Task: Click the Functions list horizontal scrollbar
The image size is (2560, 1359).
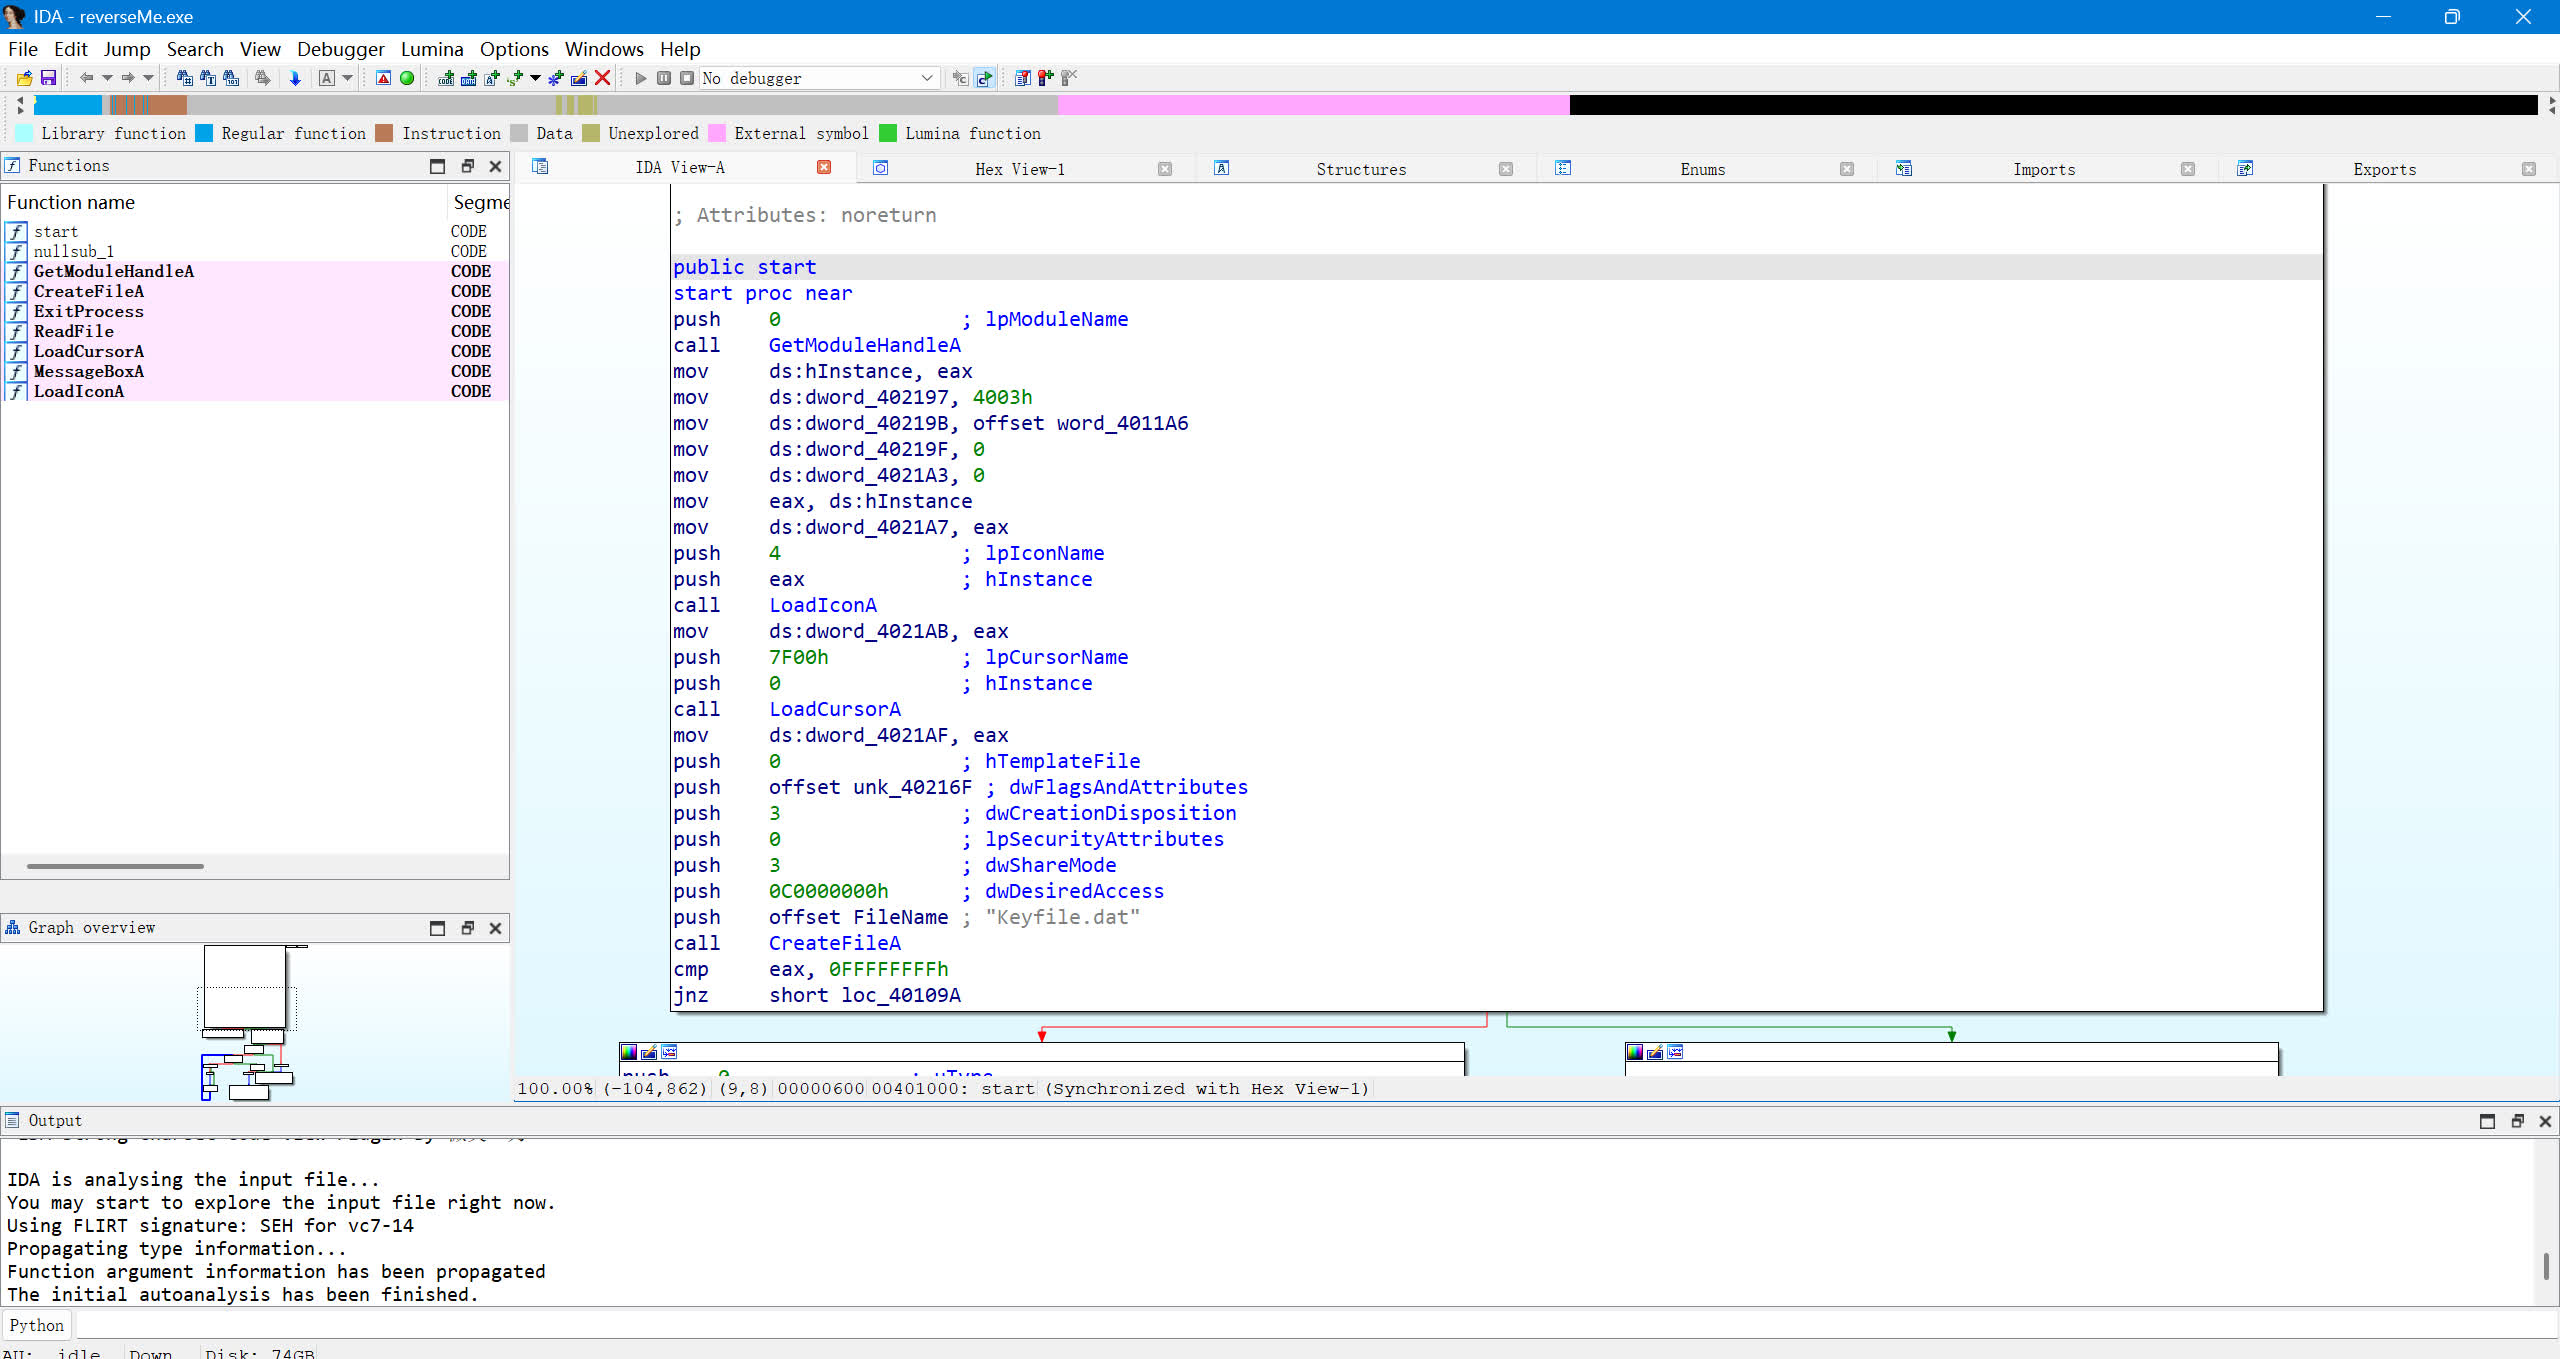Action: [x=115, y=866]
